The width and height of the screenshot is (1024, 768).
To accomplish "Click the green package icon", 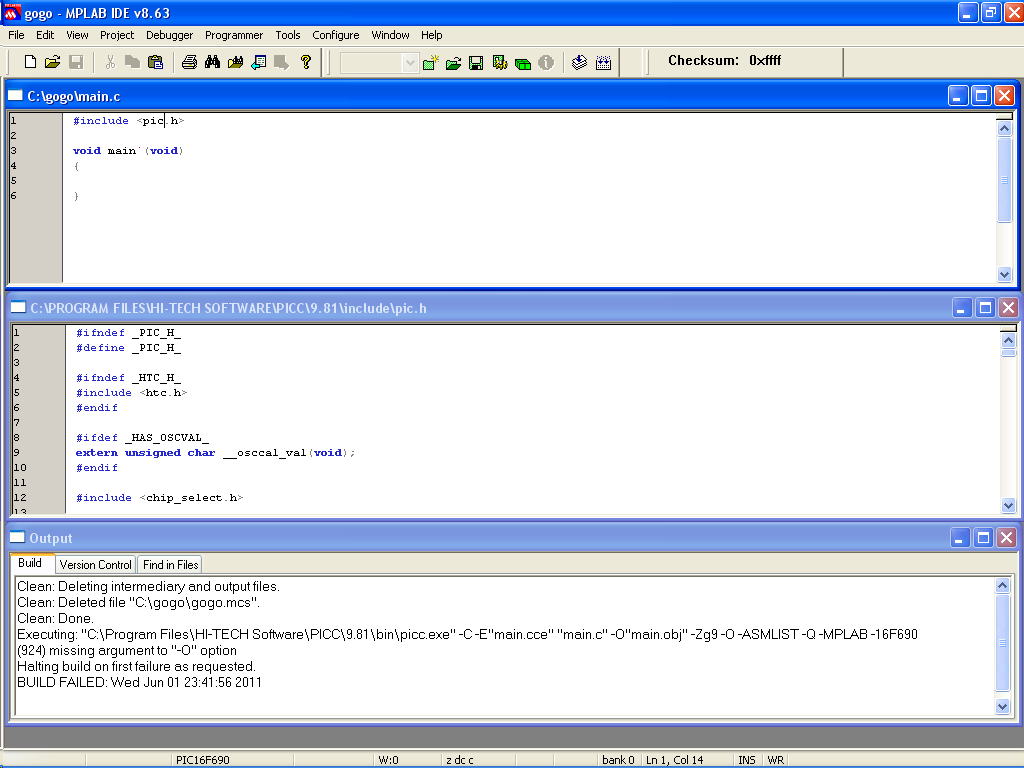I will click(522, 63).
